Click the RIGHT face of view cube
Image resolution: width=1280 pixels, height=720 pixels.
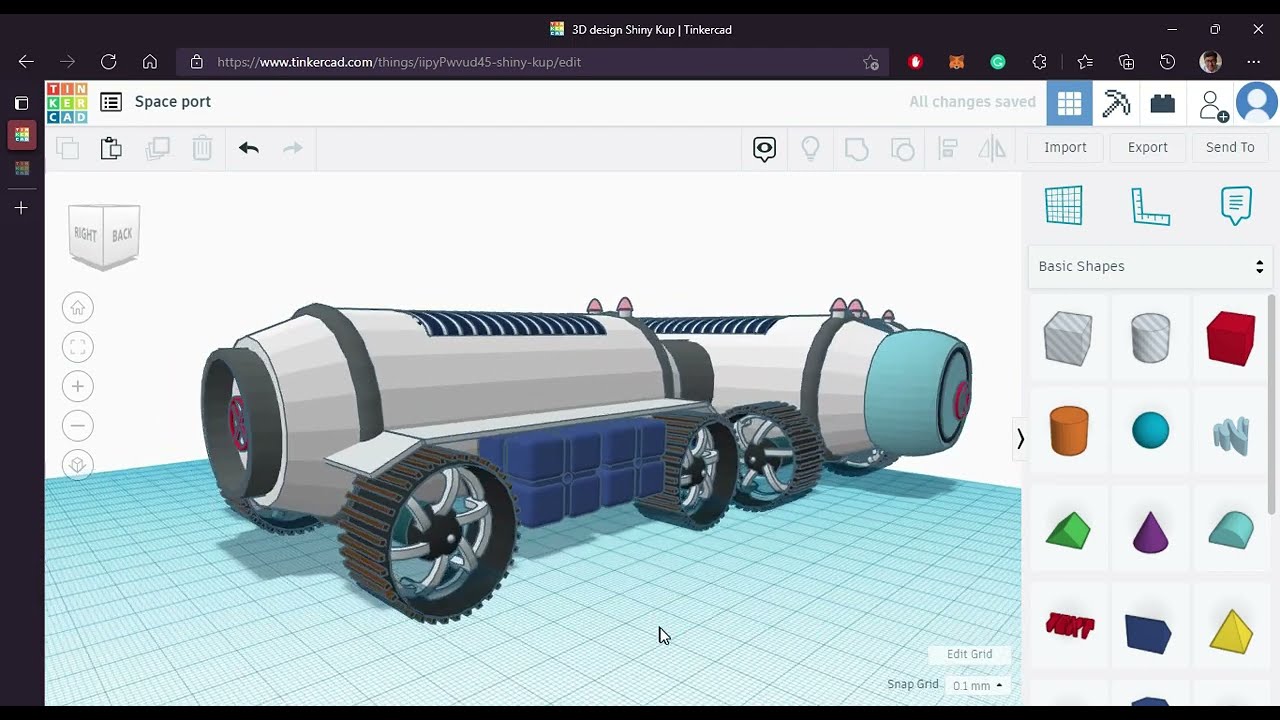click(86, 234)
